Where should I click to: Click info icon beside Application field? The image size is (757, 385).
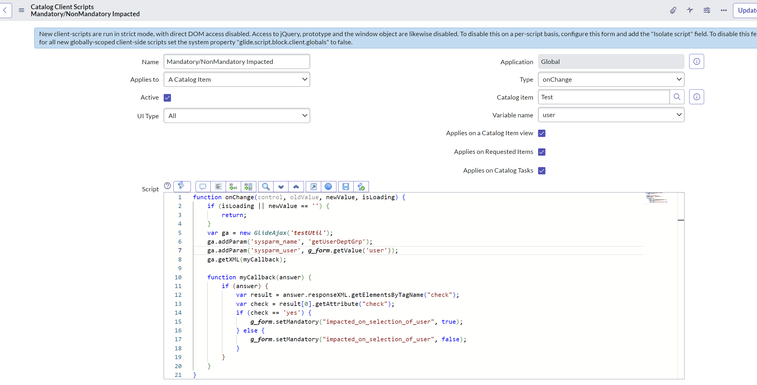(x=696, y=61)
